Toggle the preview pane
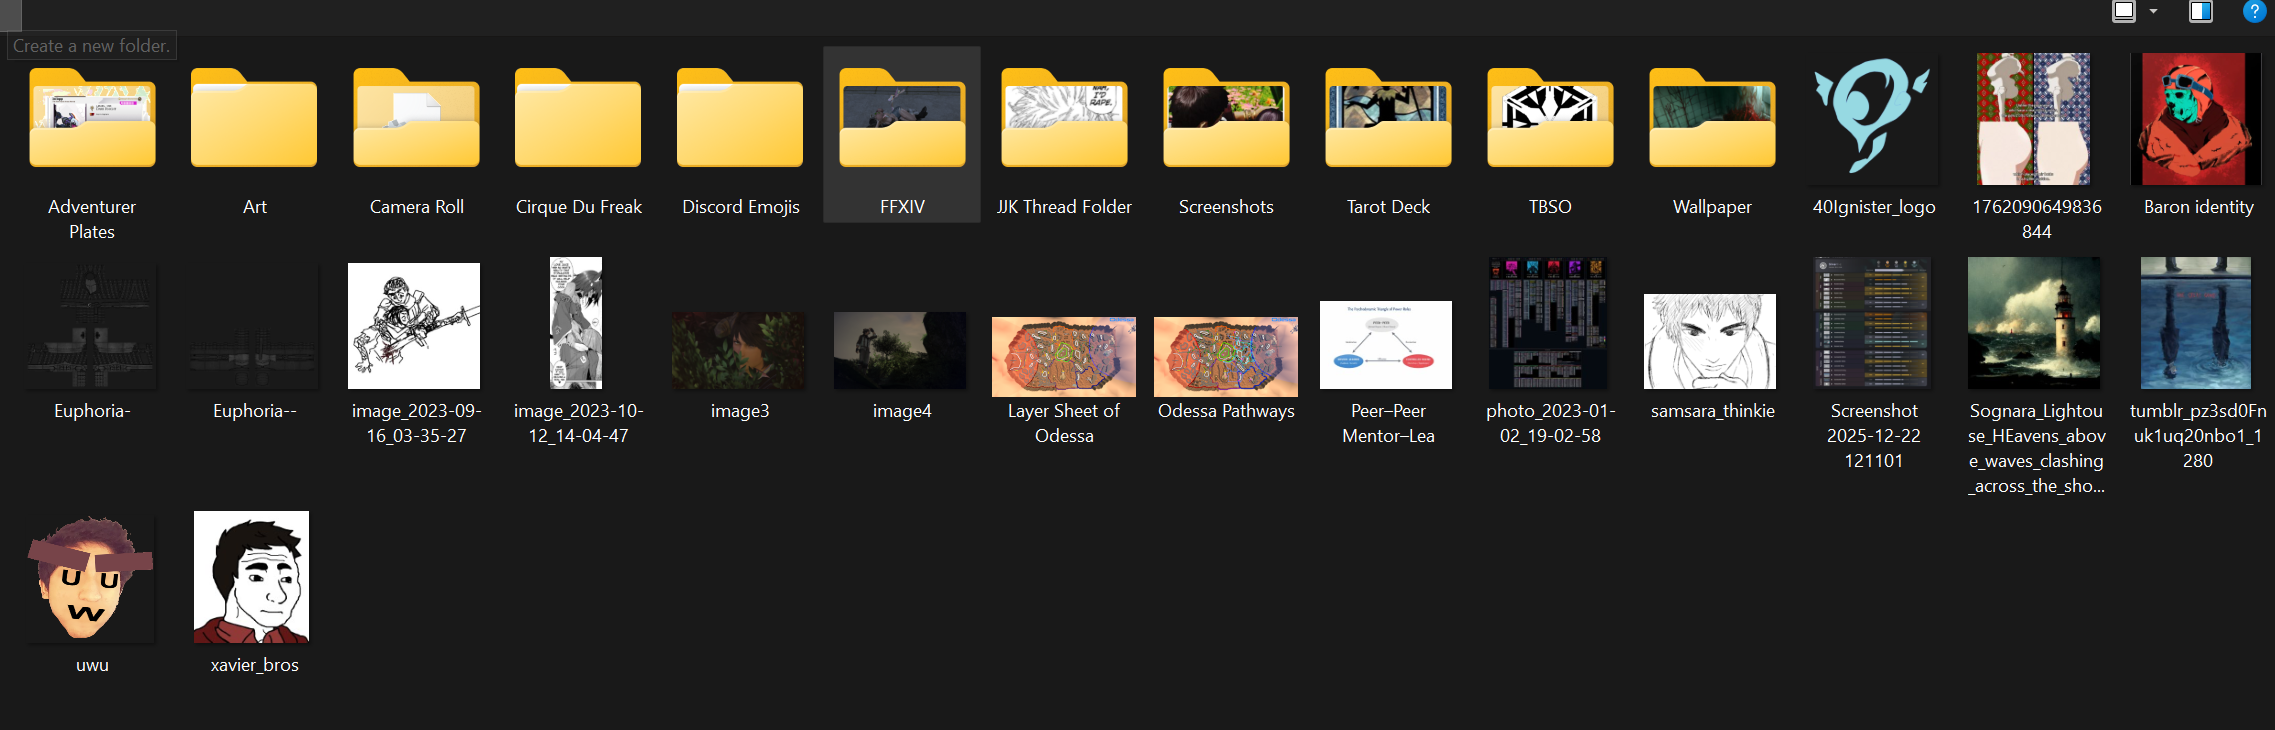This screenshot has width=2275, height=730. [x=2201, y=11]
